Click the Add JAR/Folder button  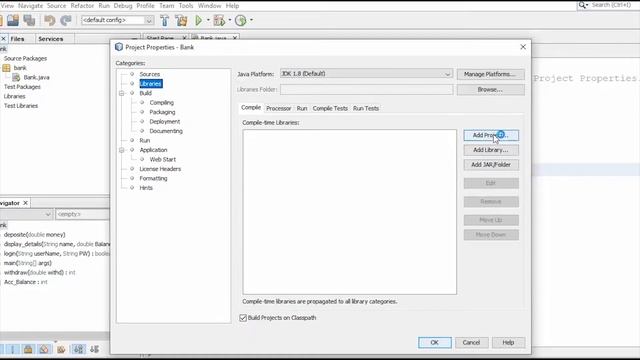click(x=491, y=164)
